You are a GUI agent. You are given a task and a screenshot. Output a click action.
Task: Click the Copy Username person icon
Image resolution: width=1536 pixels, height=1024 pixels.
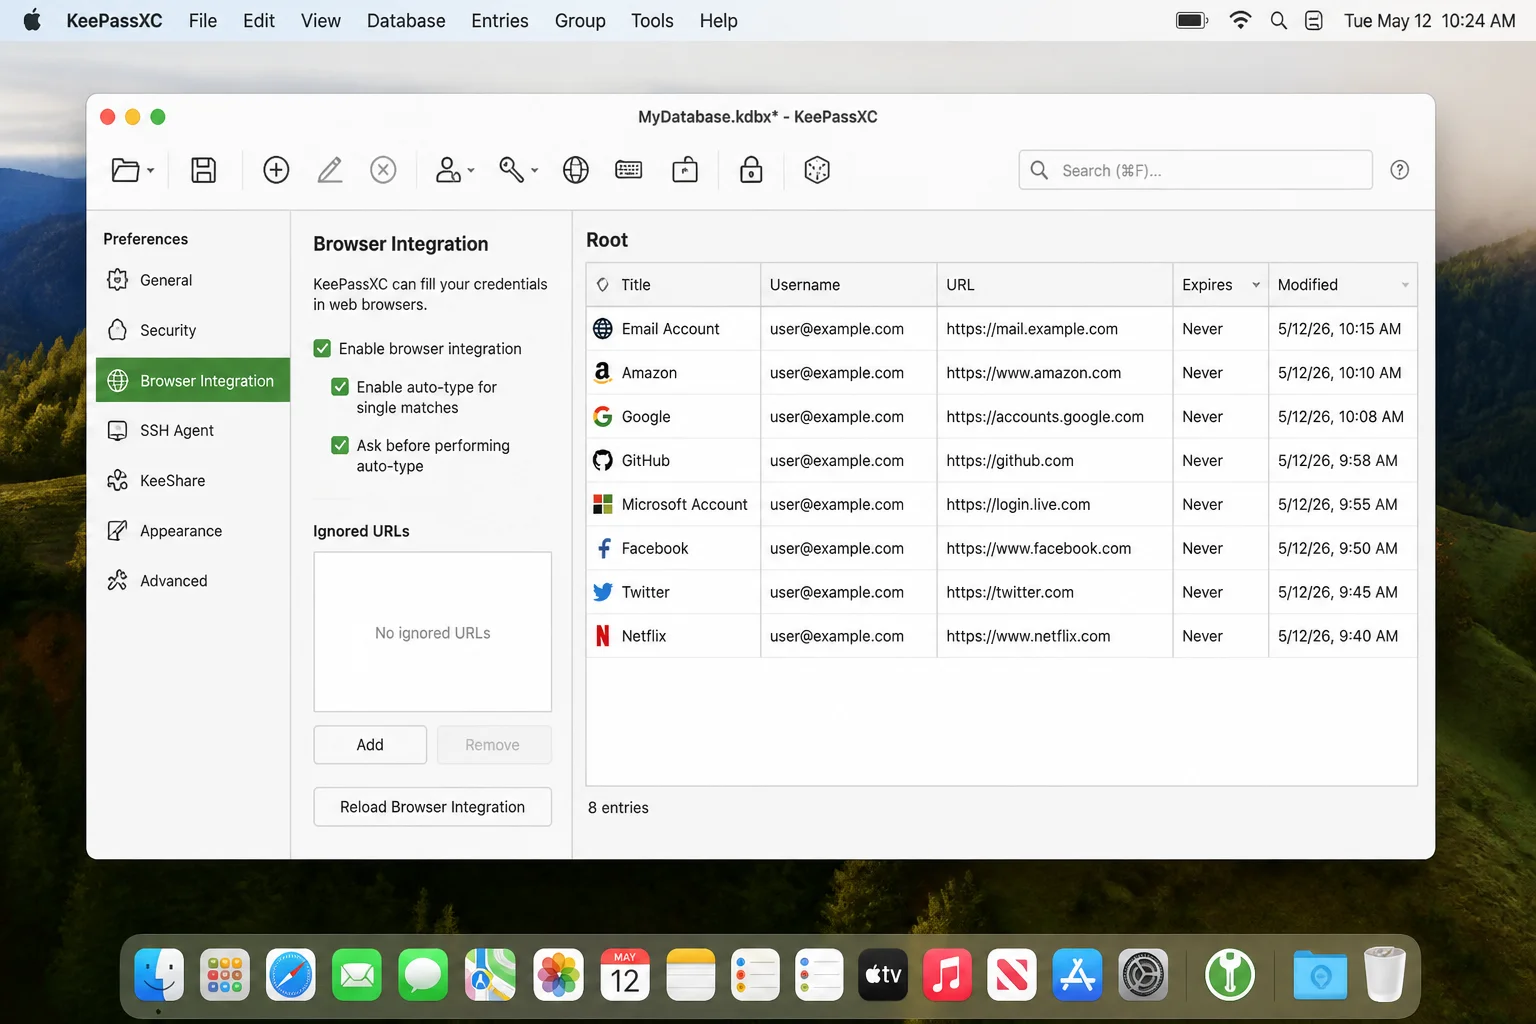448,170
